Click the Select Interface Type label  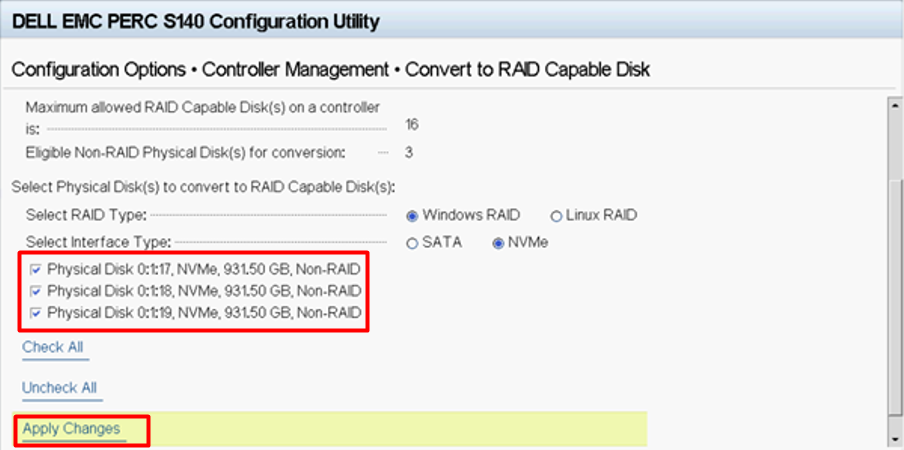click(98, 242)
